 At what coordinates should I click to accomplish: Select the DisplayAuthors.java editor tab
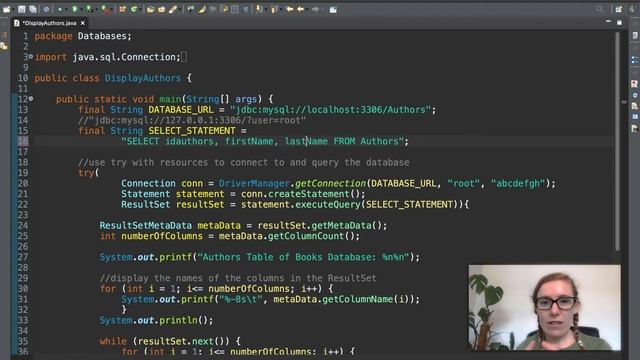[x=49, y=23]
